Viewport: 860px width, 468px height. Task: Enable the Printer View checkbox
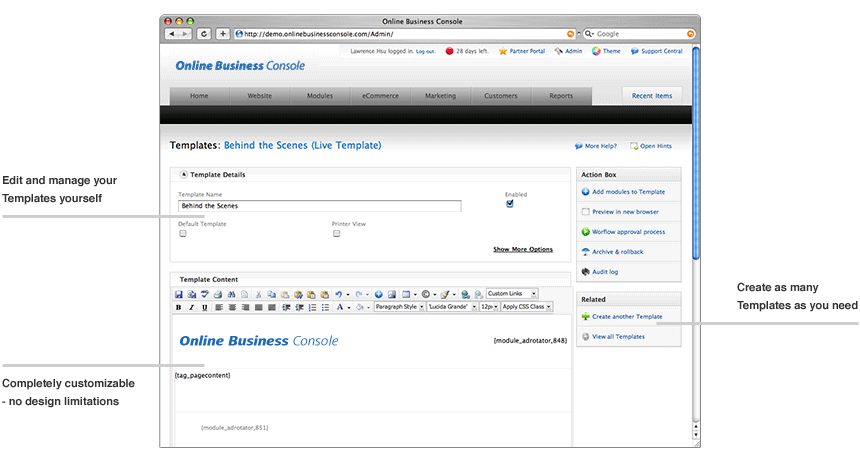[337, 233]
